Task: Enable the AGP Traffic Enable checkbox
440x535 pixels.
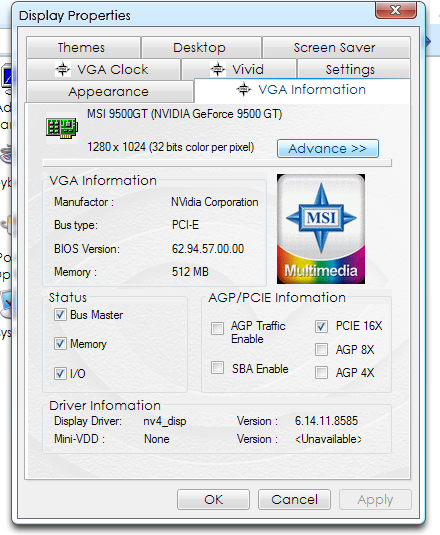Action: click(218, 329)
